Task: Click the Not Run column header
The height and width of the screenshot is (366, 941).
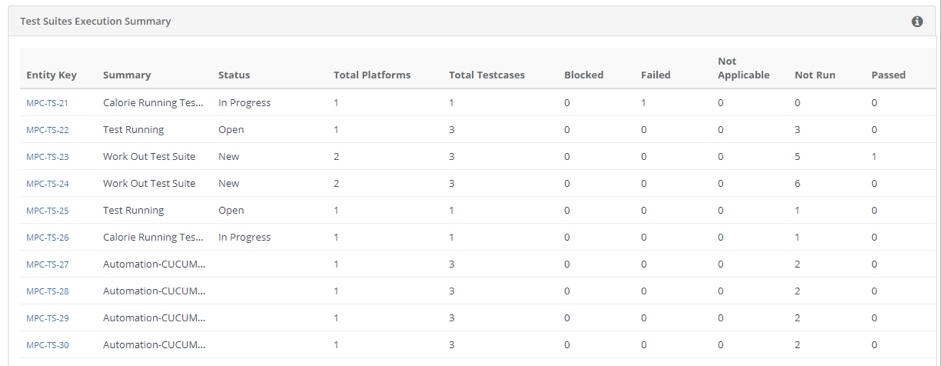Action: (815, 75)
